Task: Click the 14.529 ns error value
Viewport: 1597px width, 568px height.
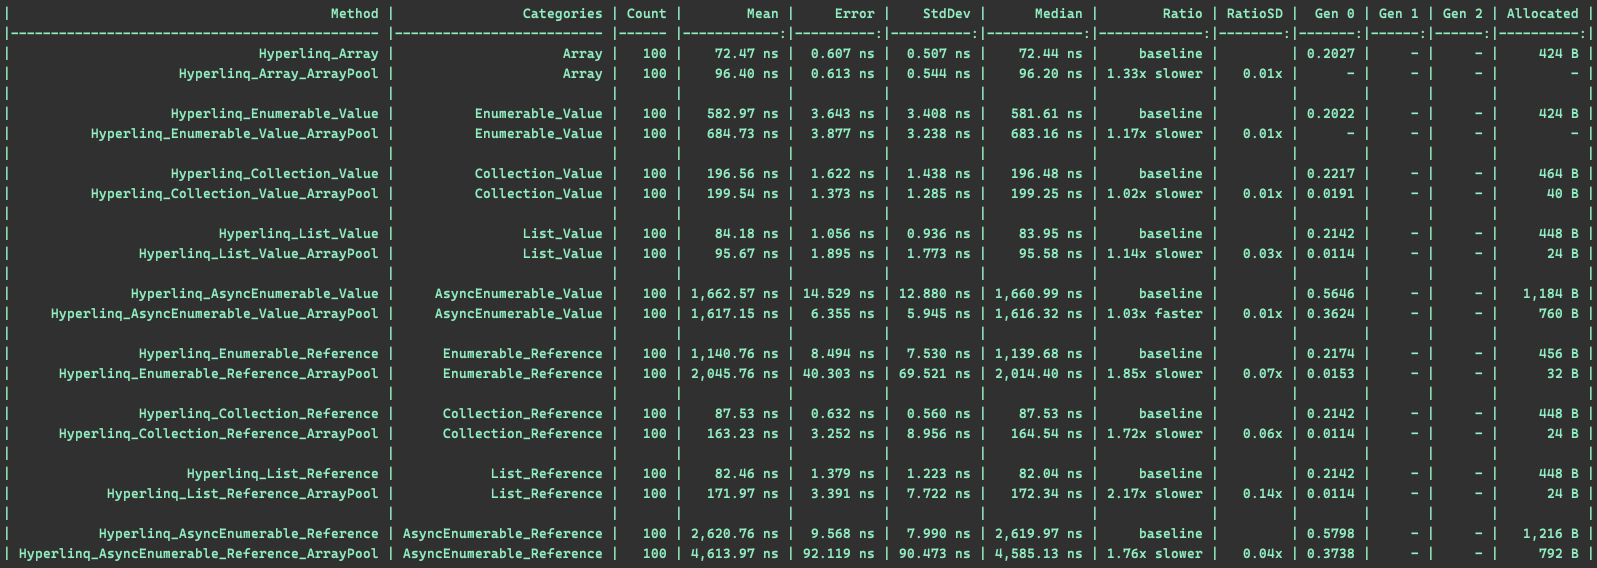Action: 839,294
